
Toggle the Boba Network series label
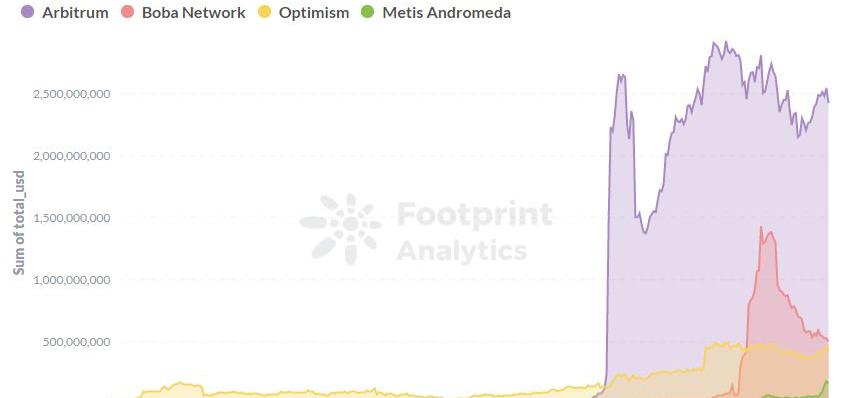click(x=193, y=12)
